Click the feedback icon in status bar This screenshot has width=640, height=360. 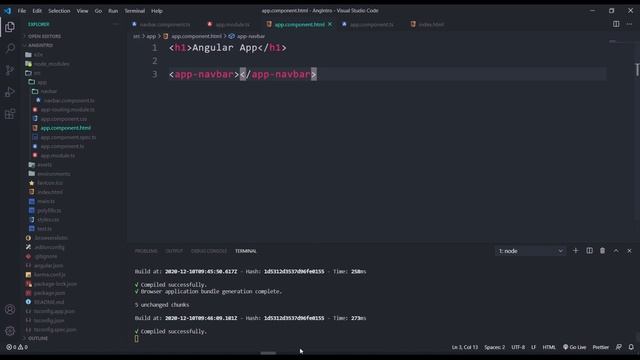[x=619, y=347]
